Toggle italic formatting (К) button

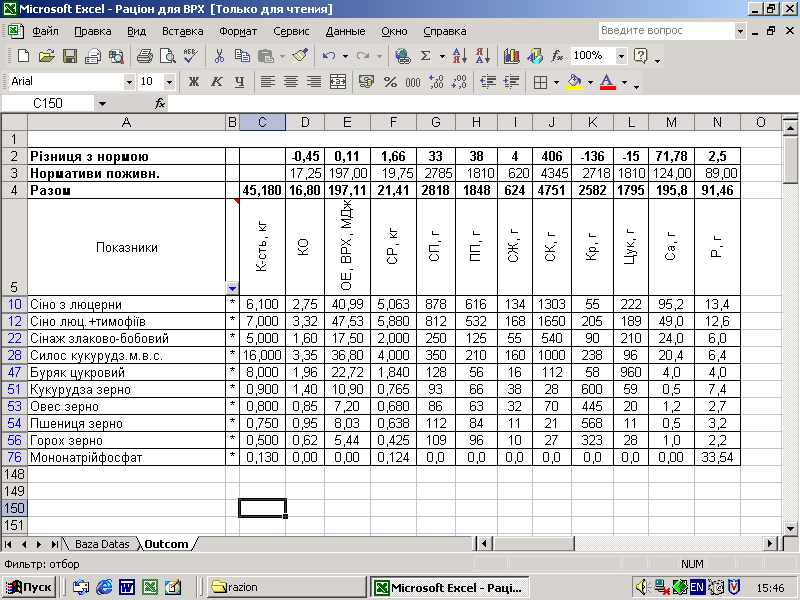pos(216,81)
